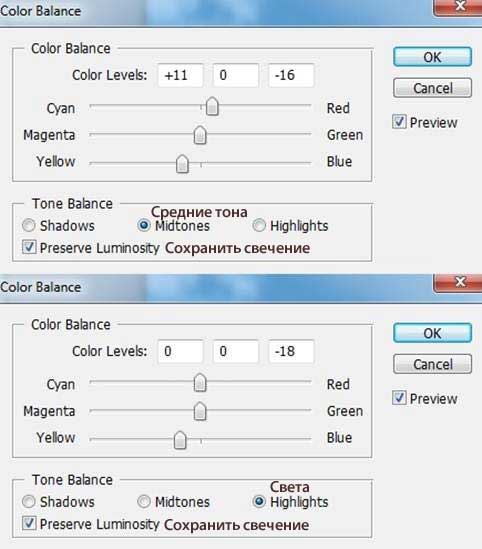Image resolution: width=482 pixels, height=549 pixels.
Task: Toggle Preview checkbox in the lower dialog
Action: (399, 398)
